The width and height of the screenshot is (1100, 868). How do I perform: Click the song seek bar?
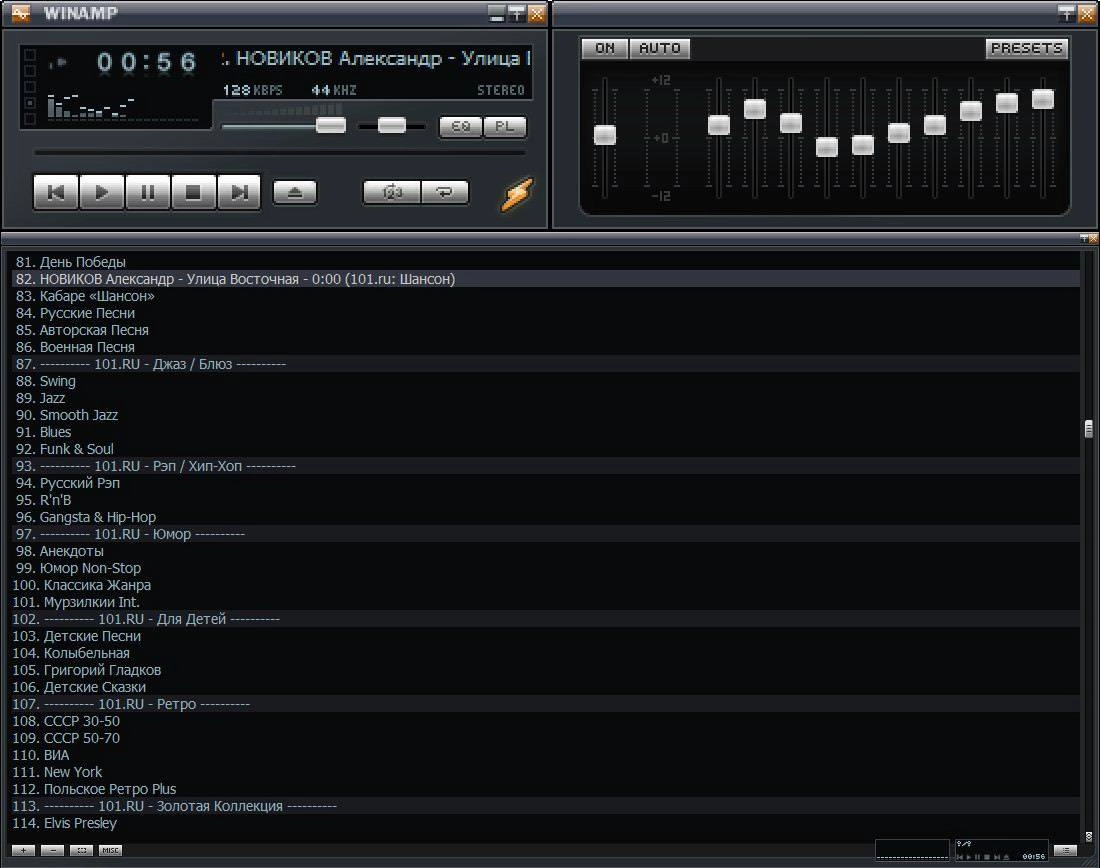click(x=280, y=152)
